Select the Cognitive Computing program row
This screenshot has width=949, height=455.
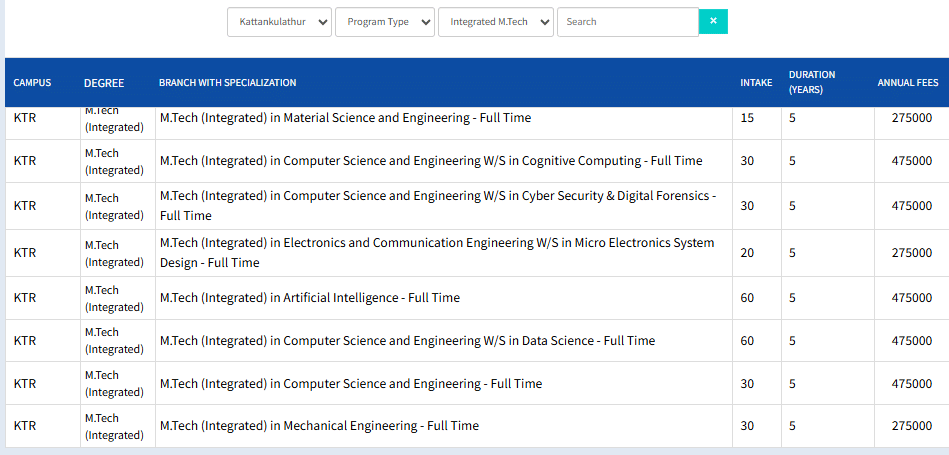(x=431, y=161)
